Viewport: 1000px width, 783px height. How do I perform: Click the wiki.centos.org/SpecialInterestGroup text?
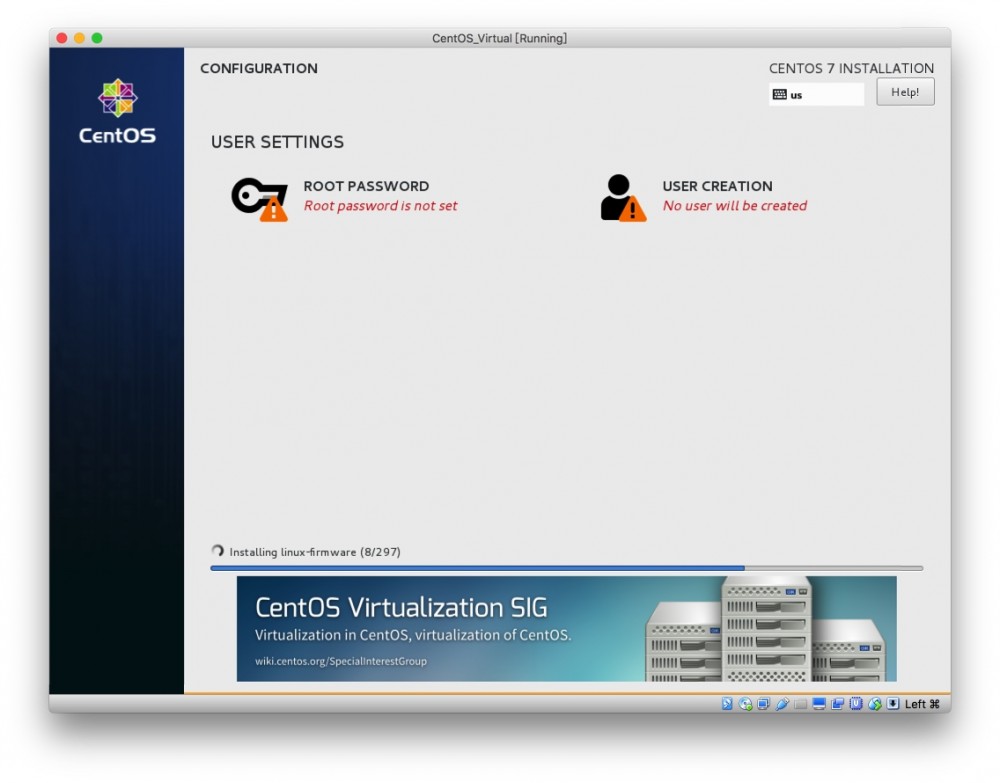[x=341, y=661]
